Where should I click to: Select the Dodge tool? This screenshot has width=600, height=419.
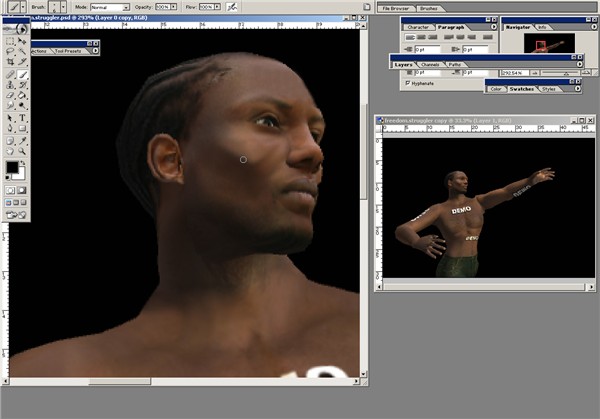(x=22, y=105)
